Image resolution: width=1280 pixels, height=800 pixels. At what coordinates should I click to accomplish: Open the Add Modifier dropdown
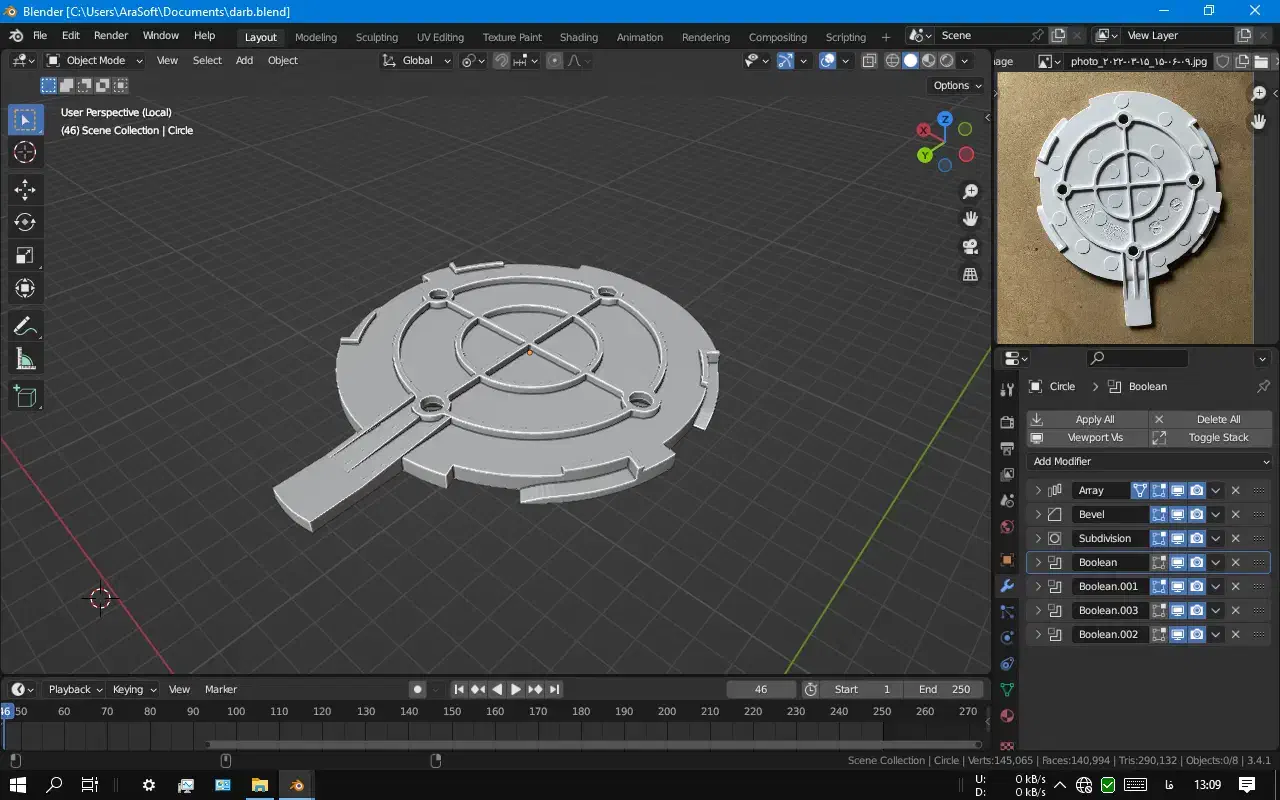click(x=1149, y=461)
